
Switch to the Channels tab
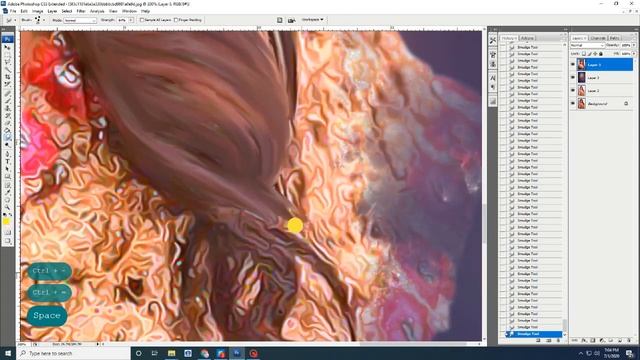(x=598, y=38)
